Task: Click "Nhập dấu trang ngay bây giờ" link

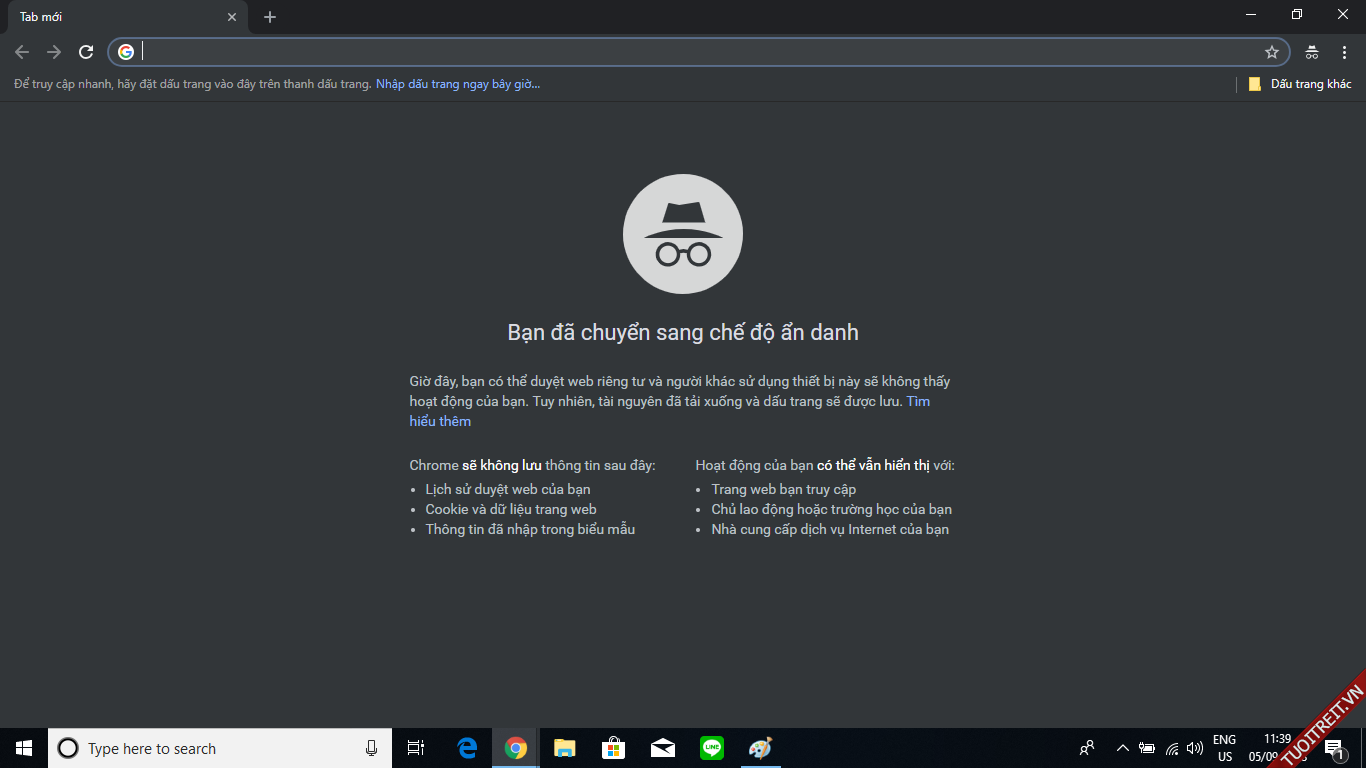Action: [458, 84]
